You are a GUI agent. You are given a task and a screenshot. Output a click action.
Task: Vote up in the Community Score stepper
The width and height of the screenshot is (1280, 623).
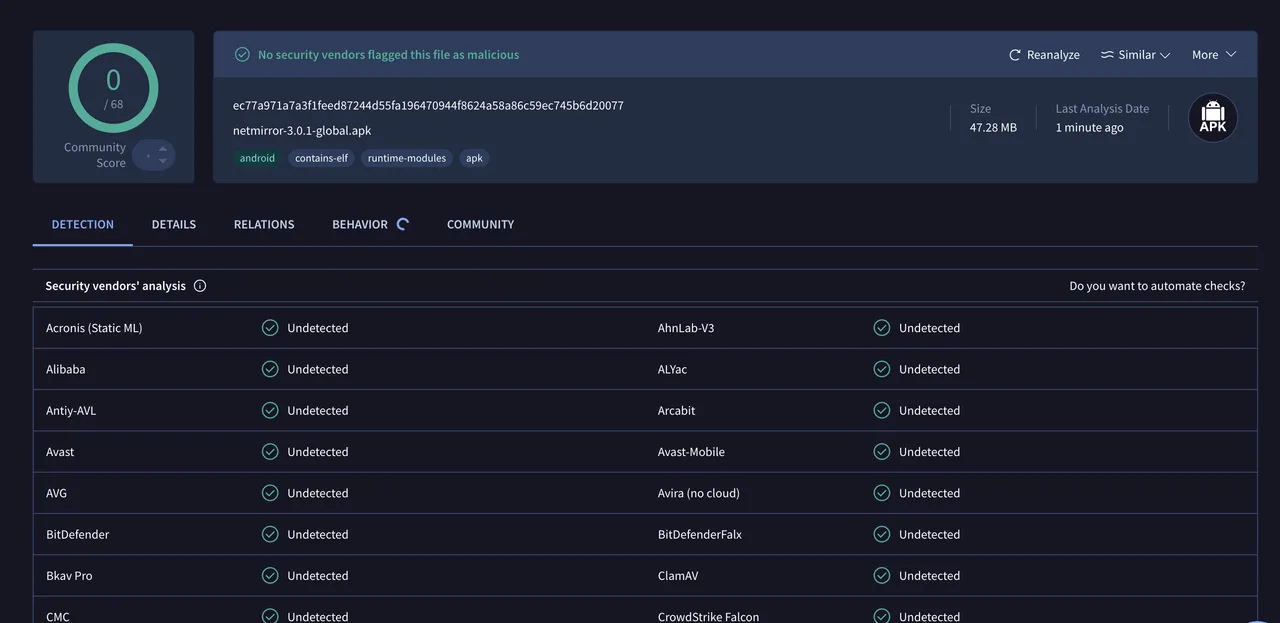163,149
